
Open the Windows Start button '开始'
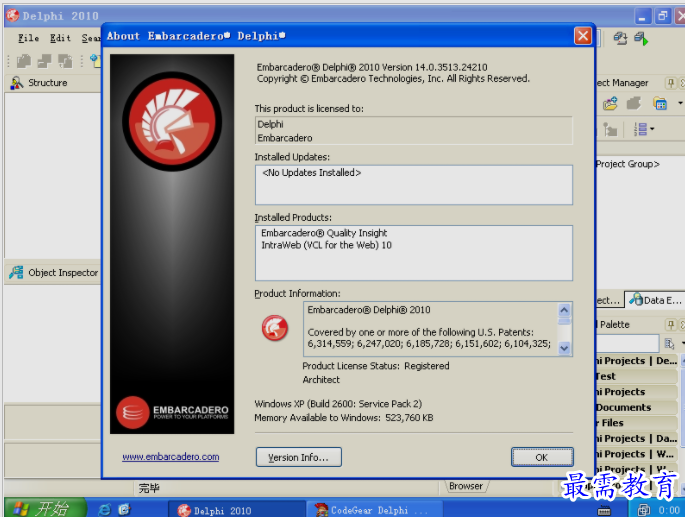[46, 508]
